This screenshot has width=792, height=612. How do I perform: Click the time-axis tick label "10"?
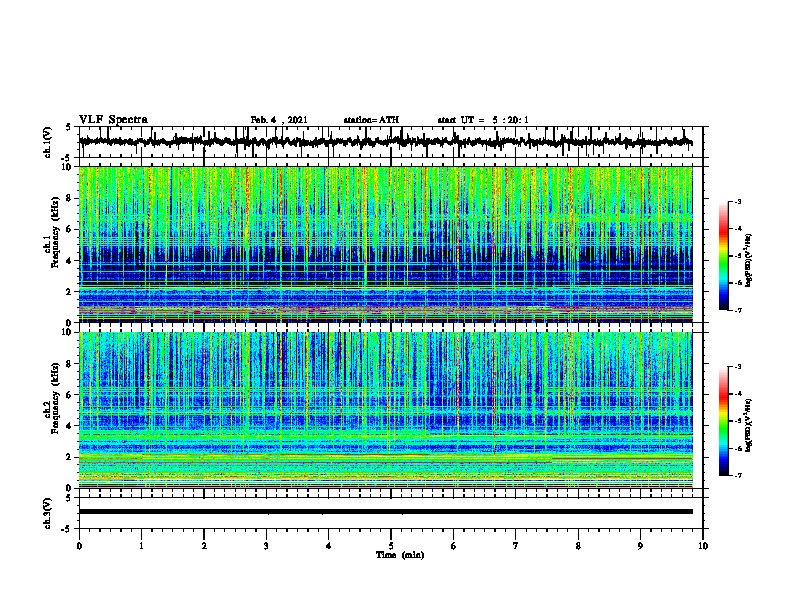[703, 546]
